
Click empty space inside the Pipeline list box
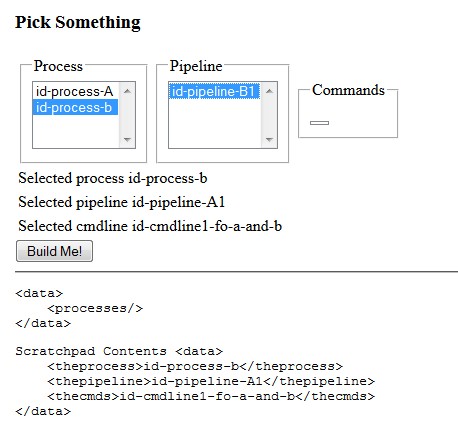pyautogui.click(x=215, y=123)
